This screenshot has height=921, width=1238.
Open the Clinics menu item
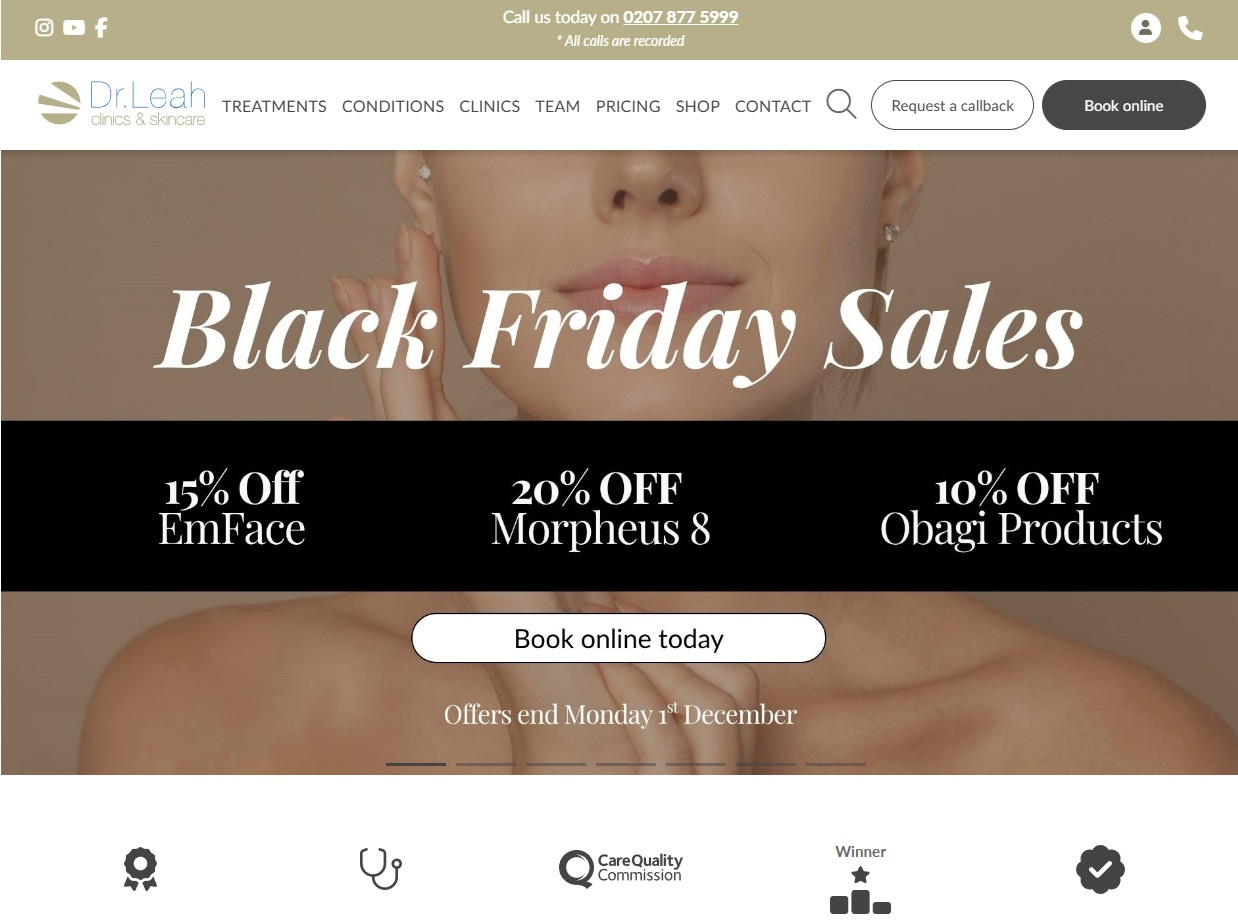click(489, 106)
